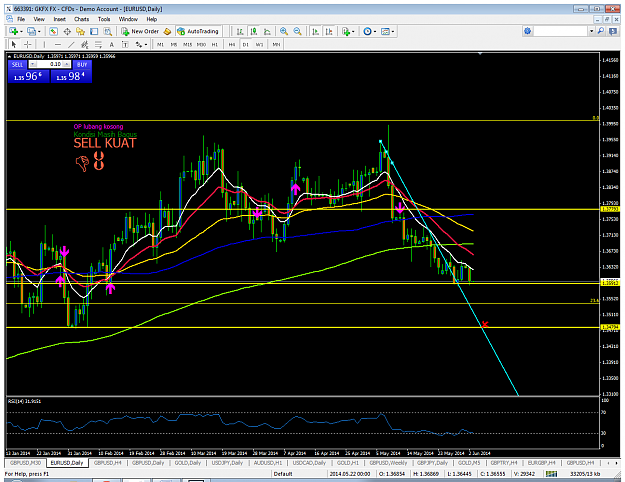Expand the New Chart dropdown arrow
Image resolution: width=625 pixels, height=482 pixels.
pyautogui.click(x=21, y=31)
